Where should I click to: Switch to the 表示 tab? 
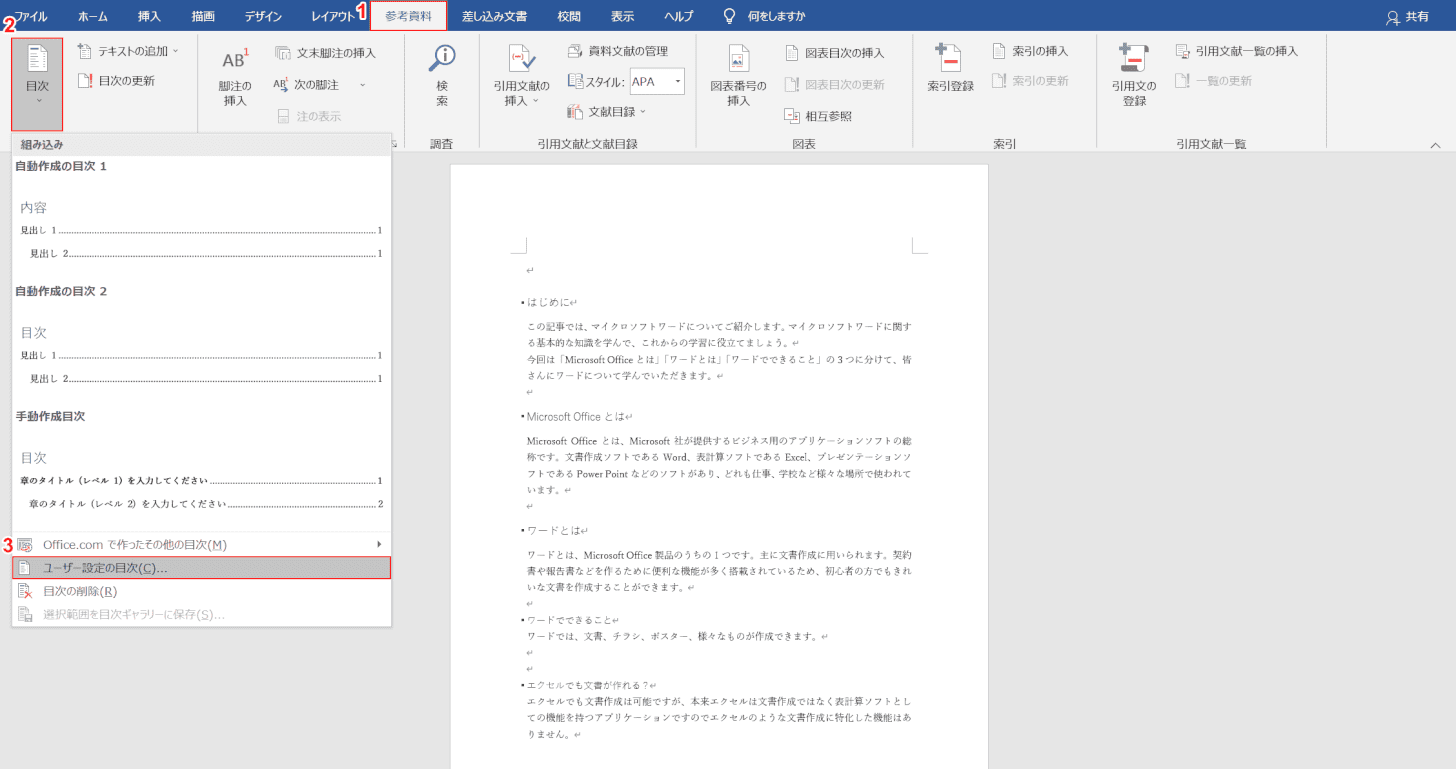tap(622, 16)
